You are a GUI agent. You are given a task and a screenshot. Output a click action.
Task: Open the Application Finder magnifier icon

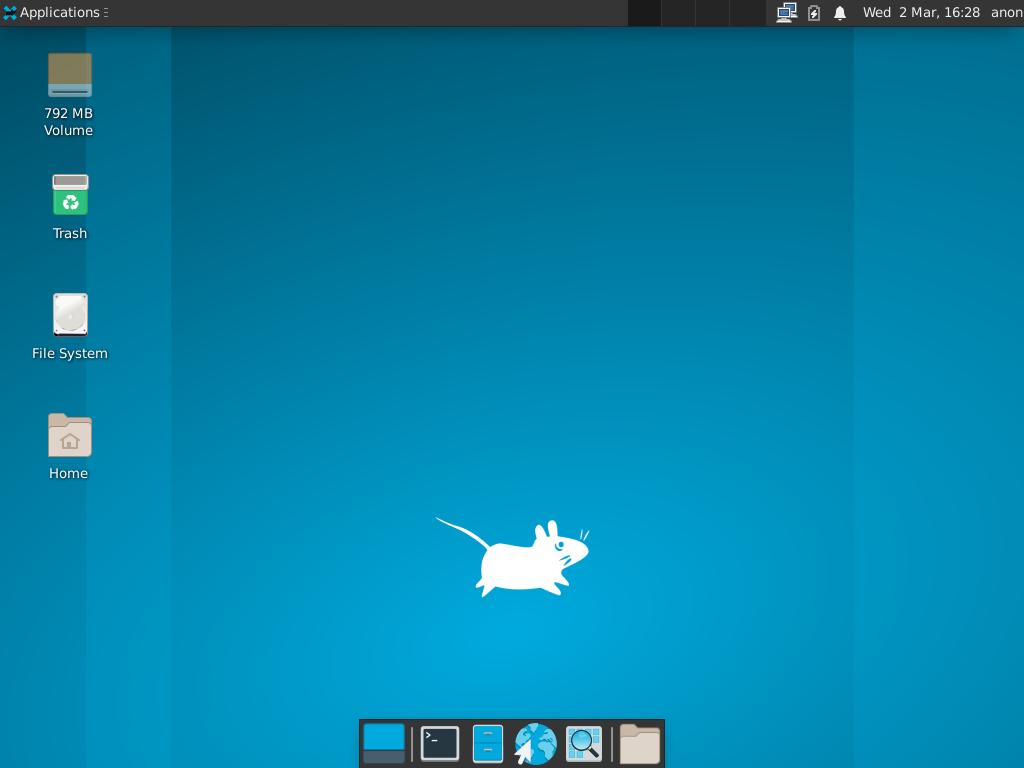(x=584, y=743)
